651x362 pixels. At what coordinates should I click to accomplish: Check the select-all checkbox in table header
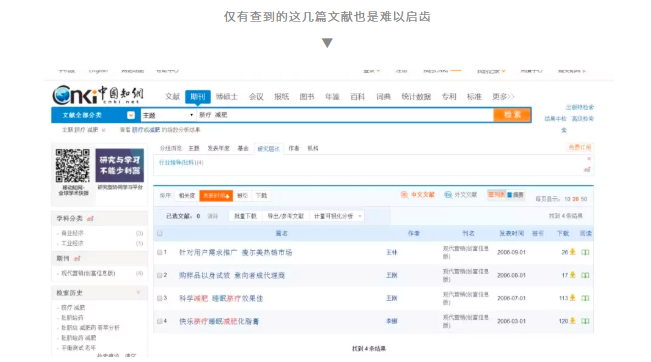pos(160,233)
